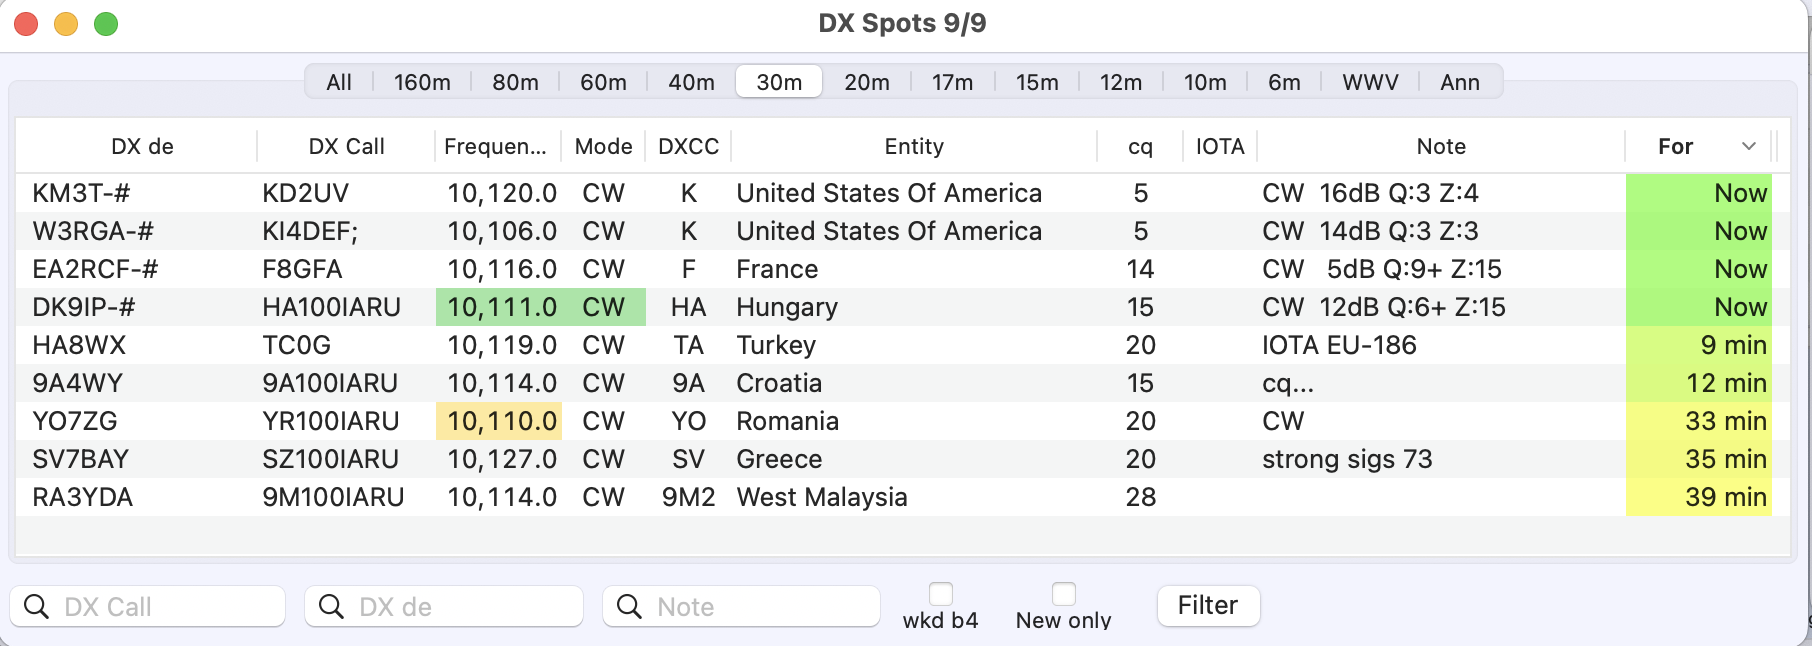Click the yellow 10,110.0 frequency cell
The width and height of the screenshot is (1812, 646).
[501, 421]
